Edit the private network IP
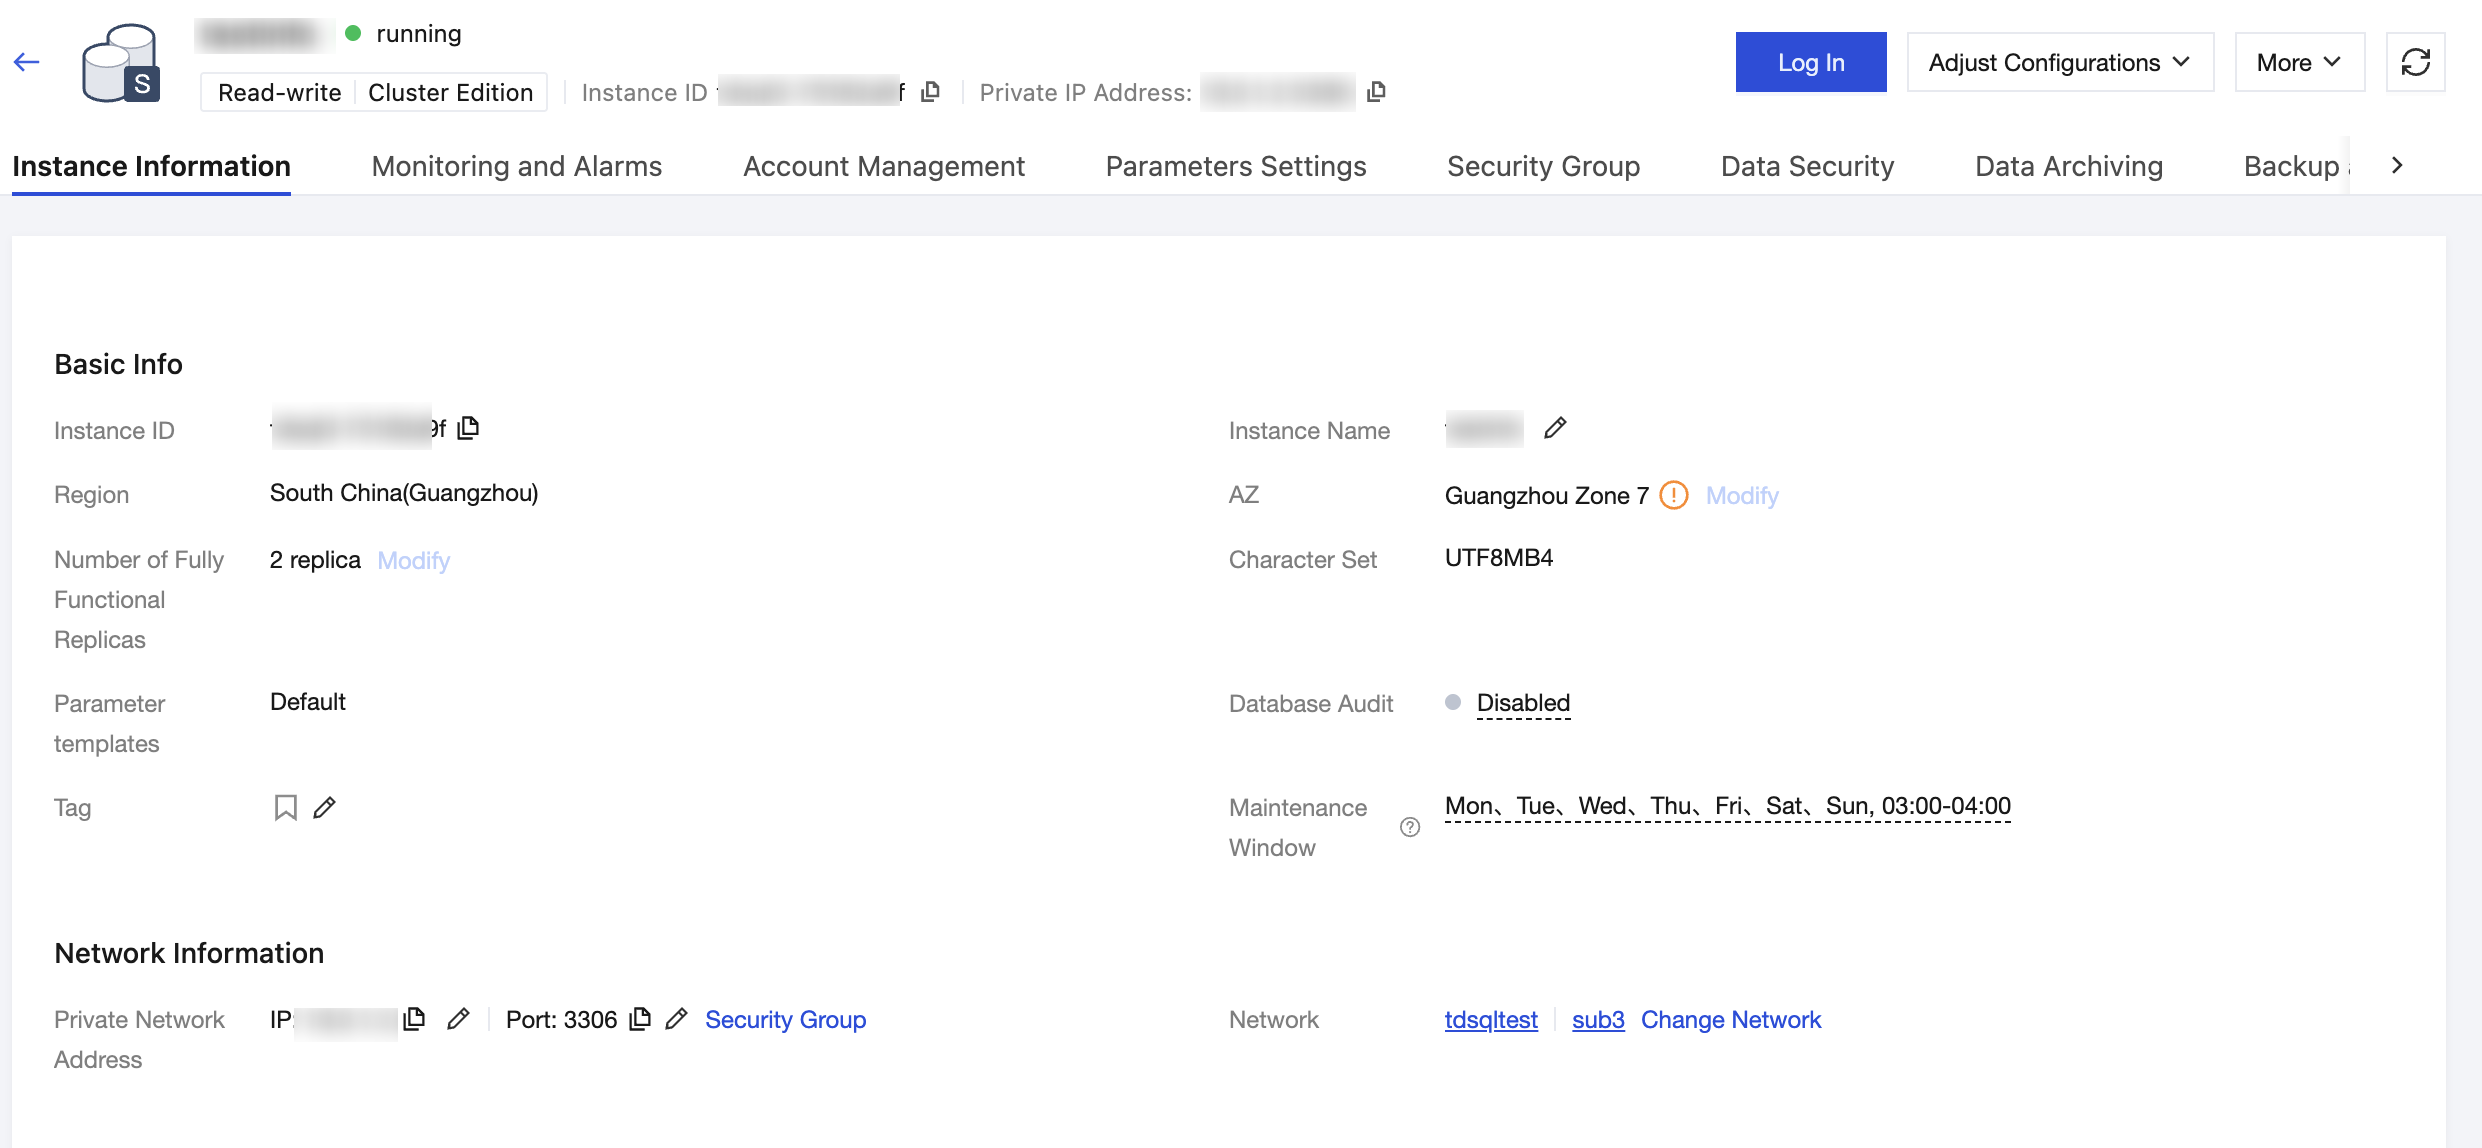This screenshot has width=2482, height=1148. coord(458,1019)
